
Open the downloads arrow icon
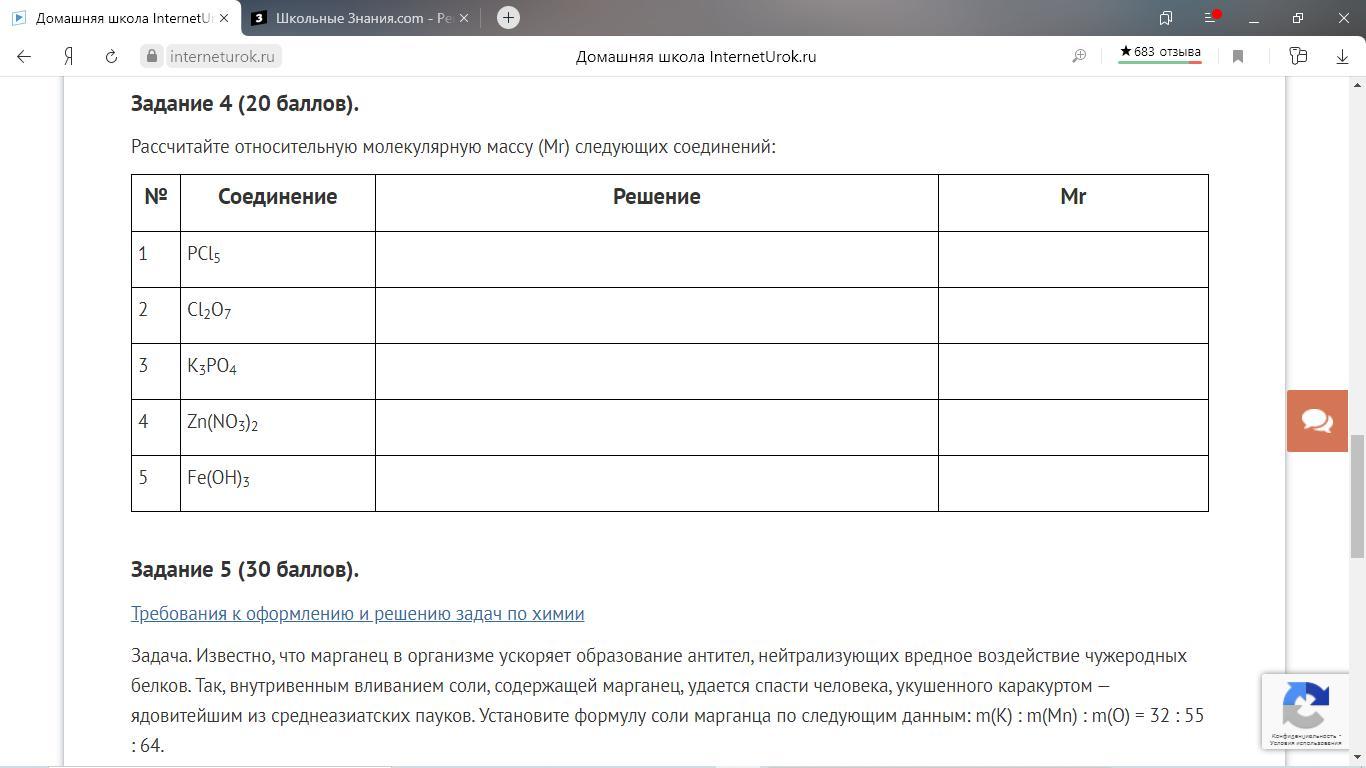coord(1342,57)
